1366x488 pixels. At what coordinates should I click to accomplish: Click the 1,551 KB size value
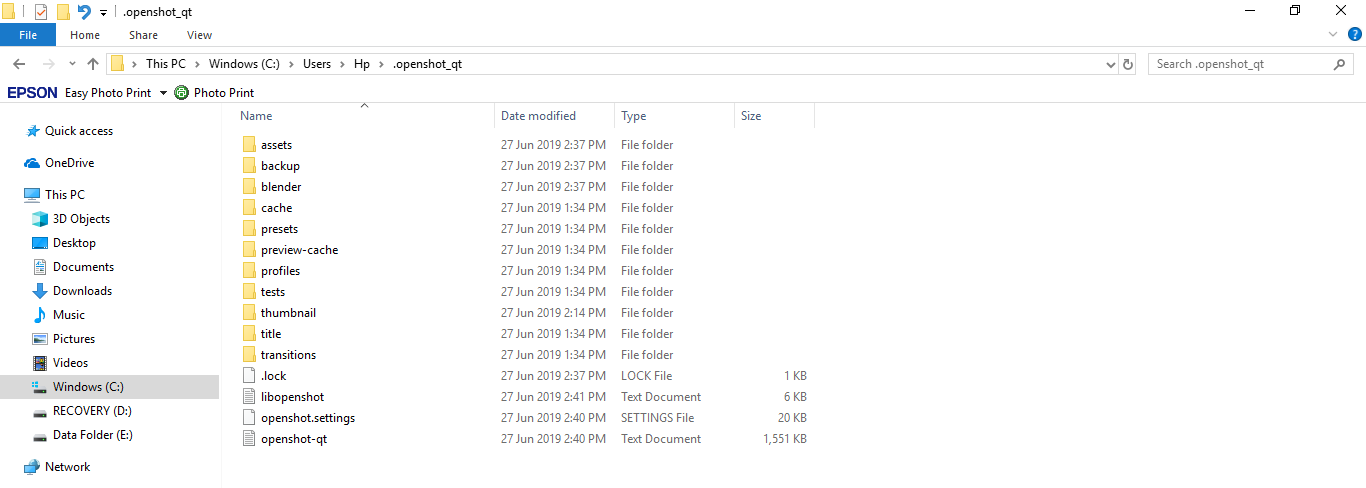pos(785,439)
